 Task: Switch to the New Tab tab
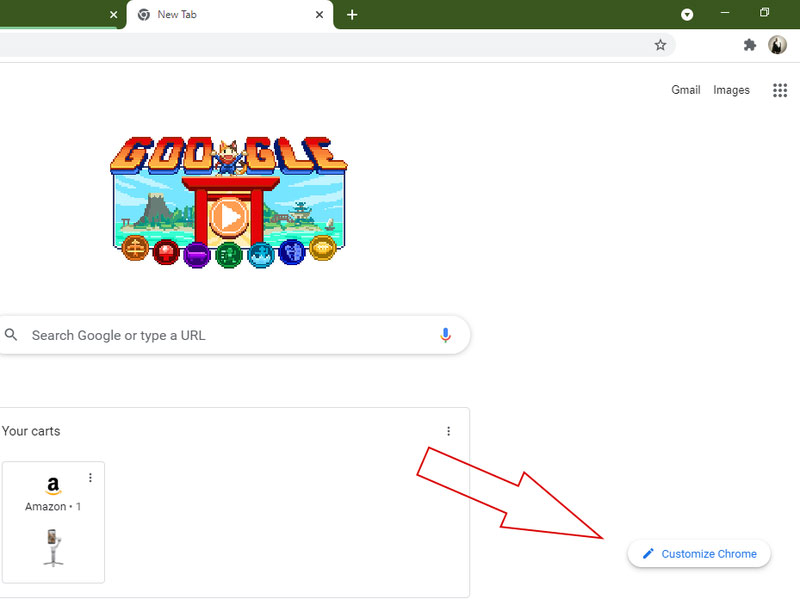[230, 15]
